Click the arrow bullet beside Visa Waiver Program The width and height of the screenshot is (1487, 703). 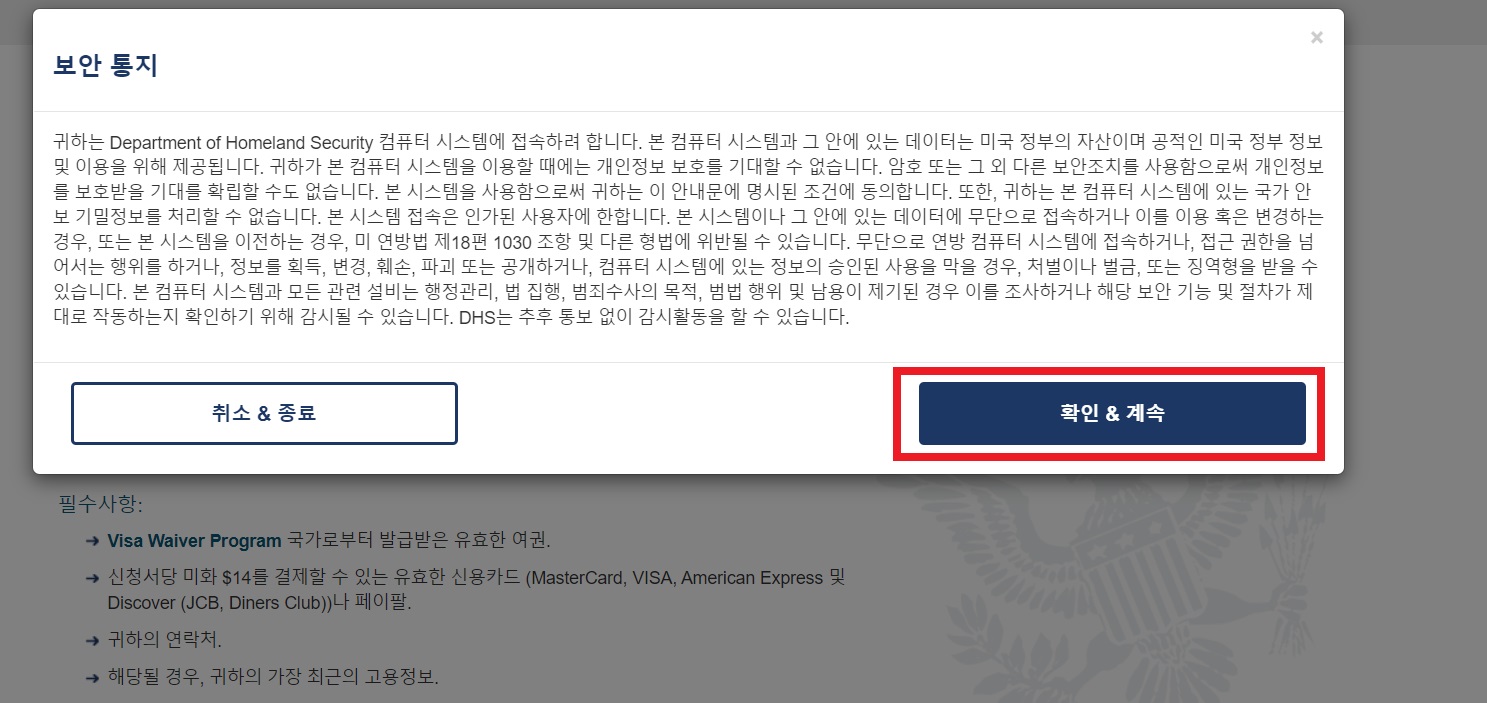click(x=93, y=541)
